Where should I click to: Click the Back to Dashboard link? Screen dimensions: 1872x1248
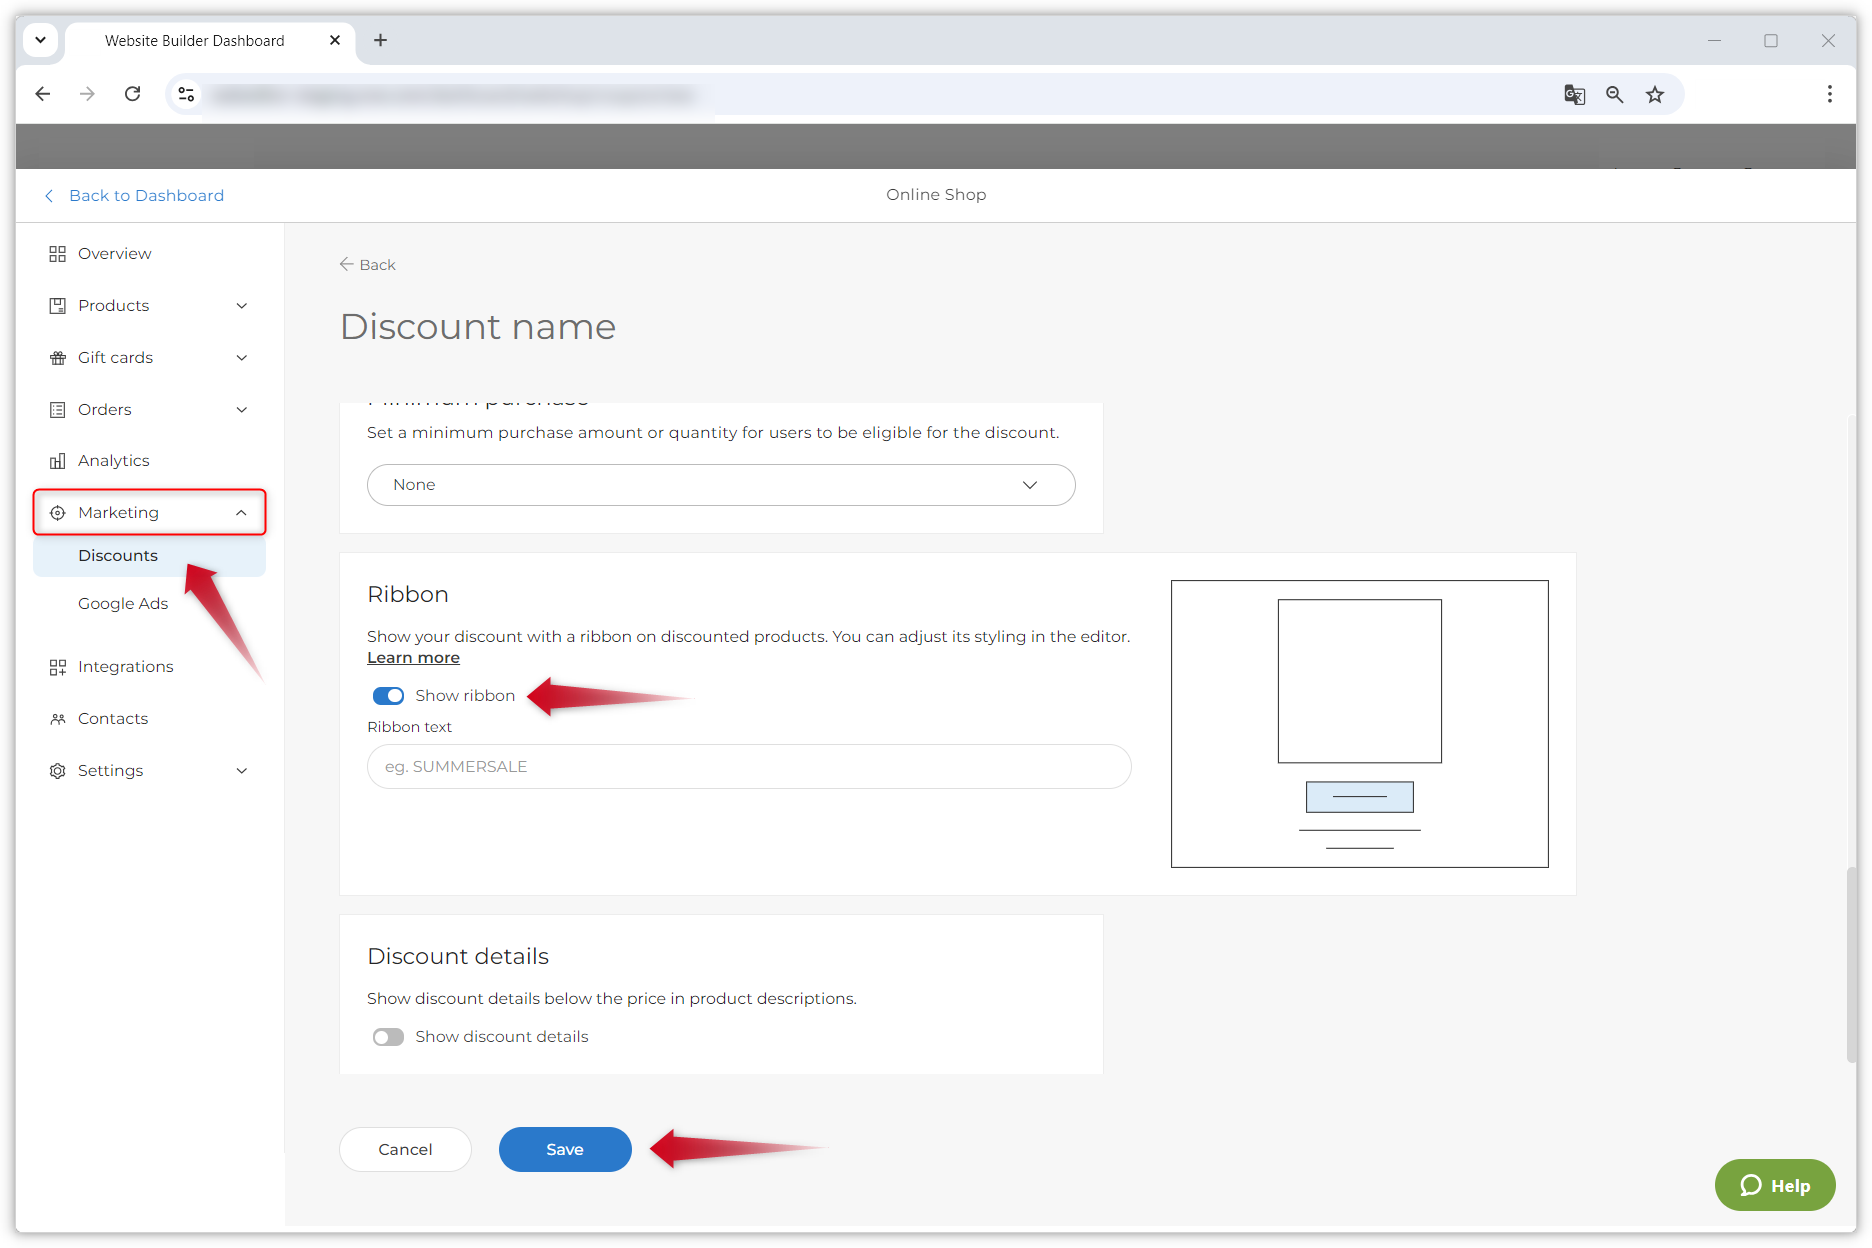click(x=146, y=196)
